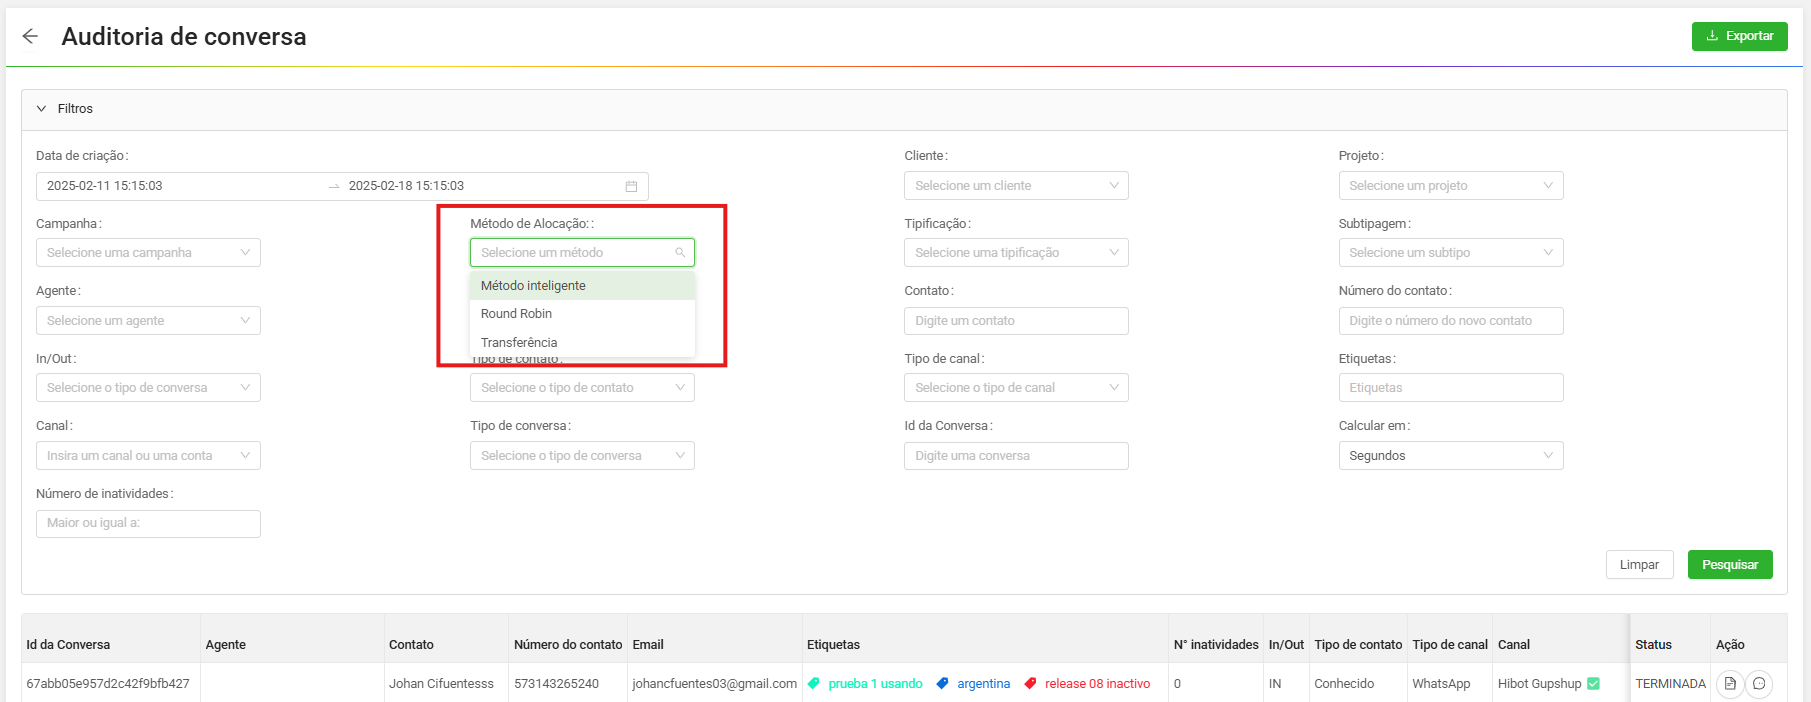Click the Conhecido contact type cell
The image size is (1811, 702).
(1344, 684)
